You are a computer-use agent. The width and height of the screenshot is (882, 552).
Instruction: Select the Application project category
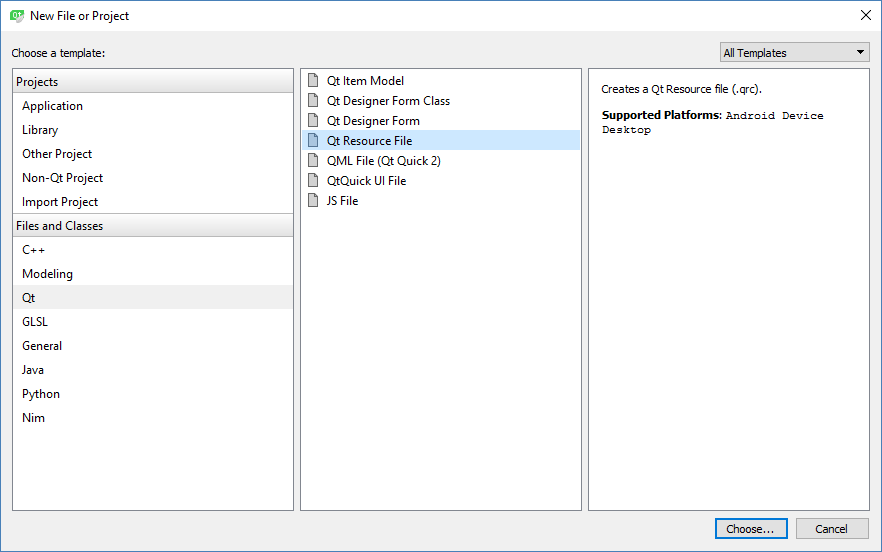click(x=53, y=106)
